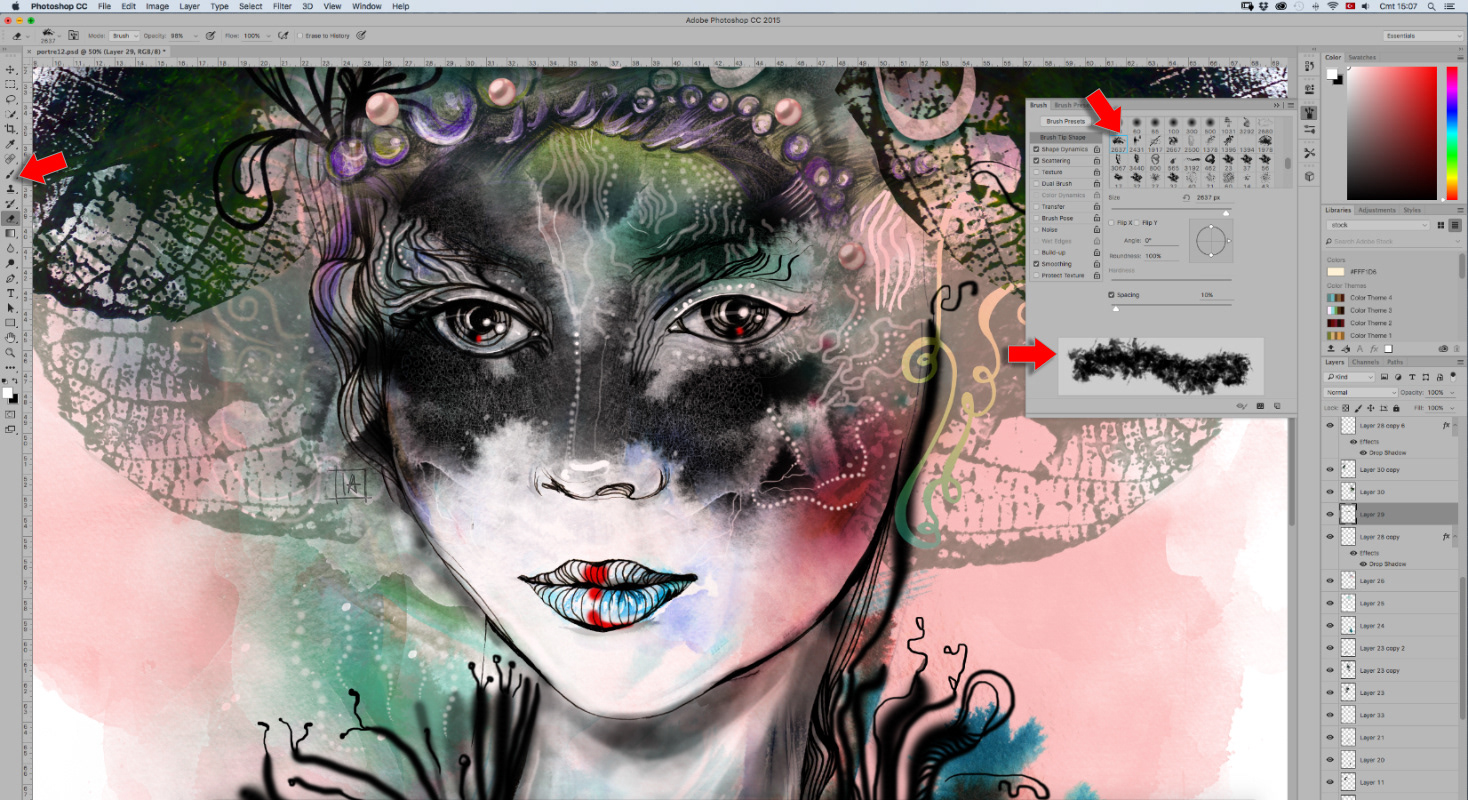Open the Window menu
Viewport: 1468px width, 800px height.
pos(367,6)
